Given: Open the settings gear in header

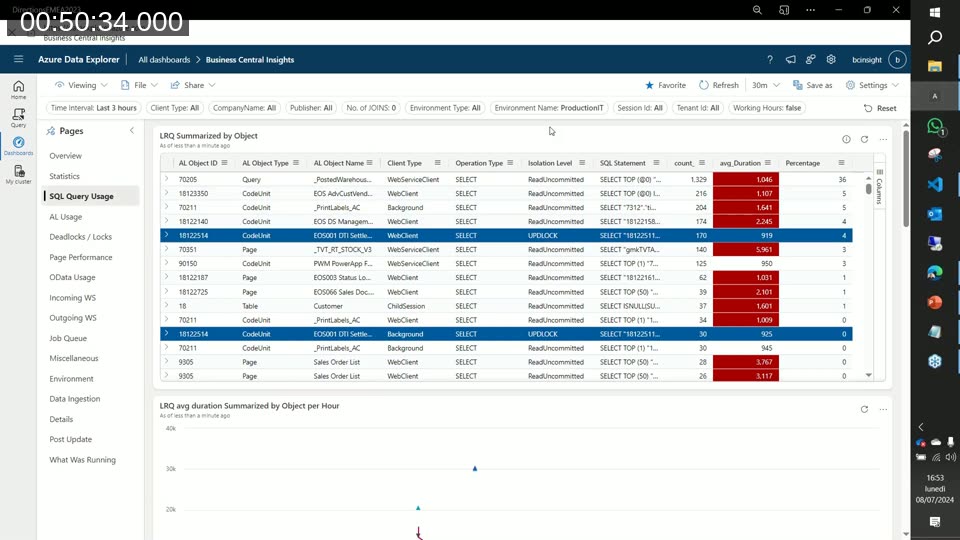Looking at the screenshot, I should coord(831,59).
